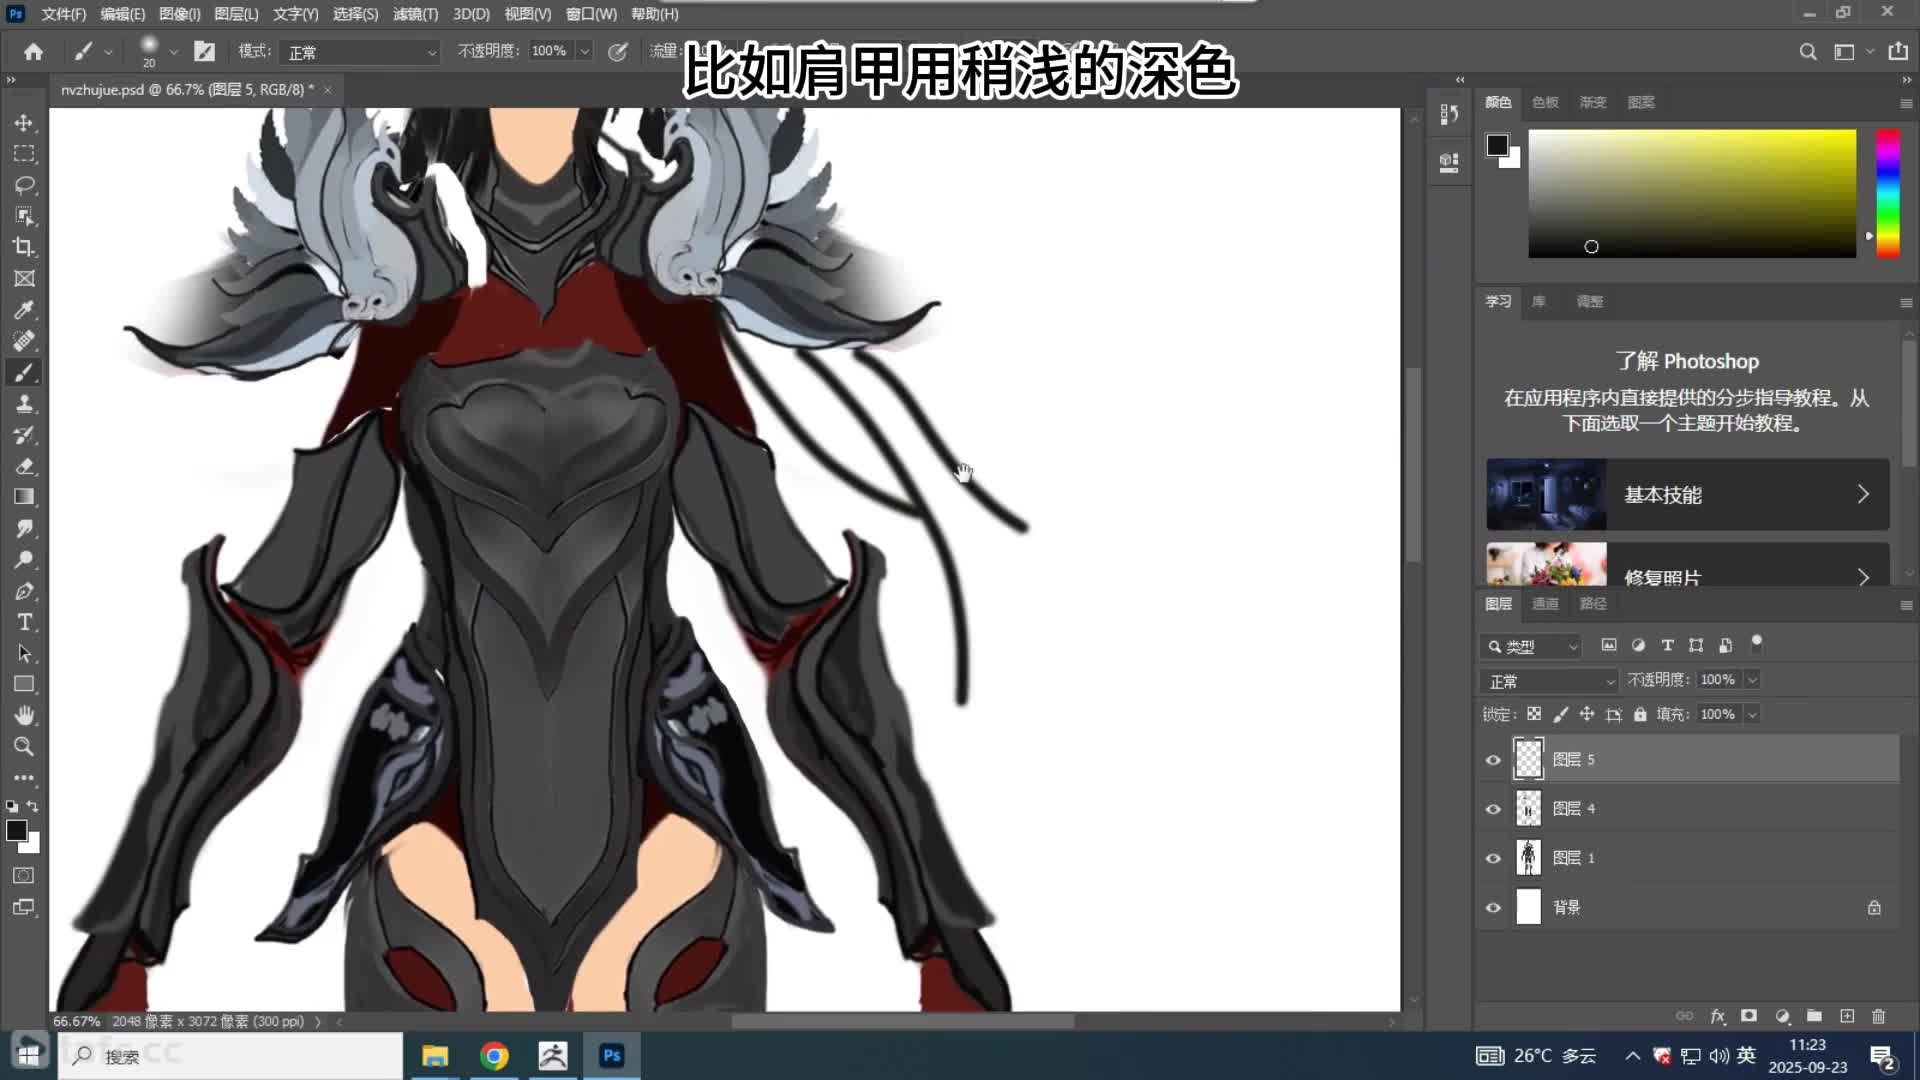The width and height of the screenshot is (1920, 1080).
Task: Open the 滤镜(T) menu
Action: pos(415,14)
